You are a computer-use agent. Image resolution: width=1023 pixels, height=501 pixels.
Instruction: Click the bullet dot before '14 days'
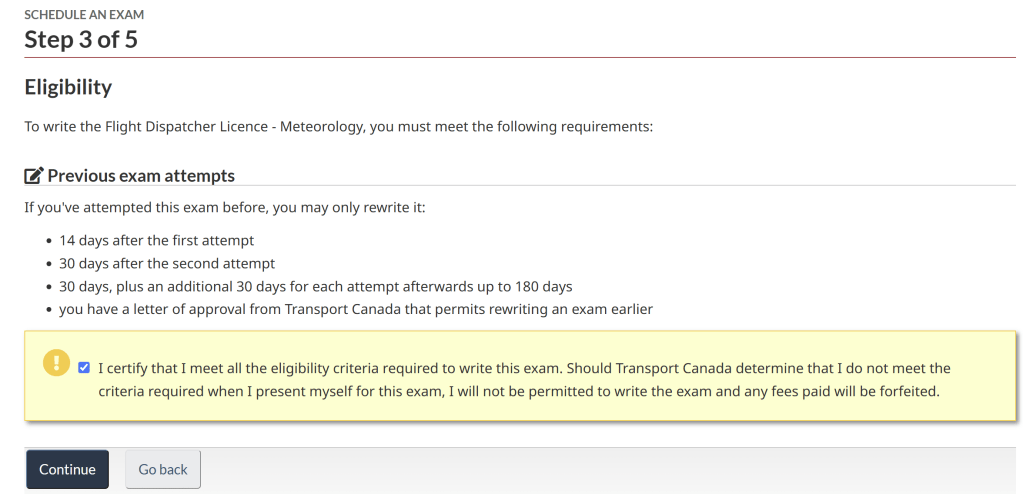point(49,241)
